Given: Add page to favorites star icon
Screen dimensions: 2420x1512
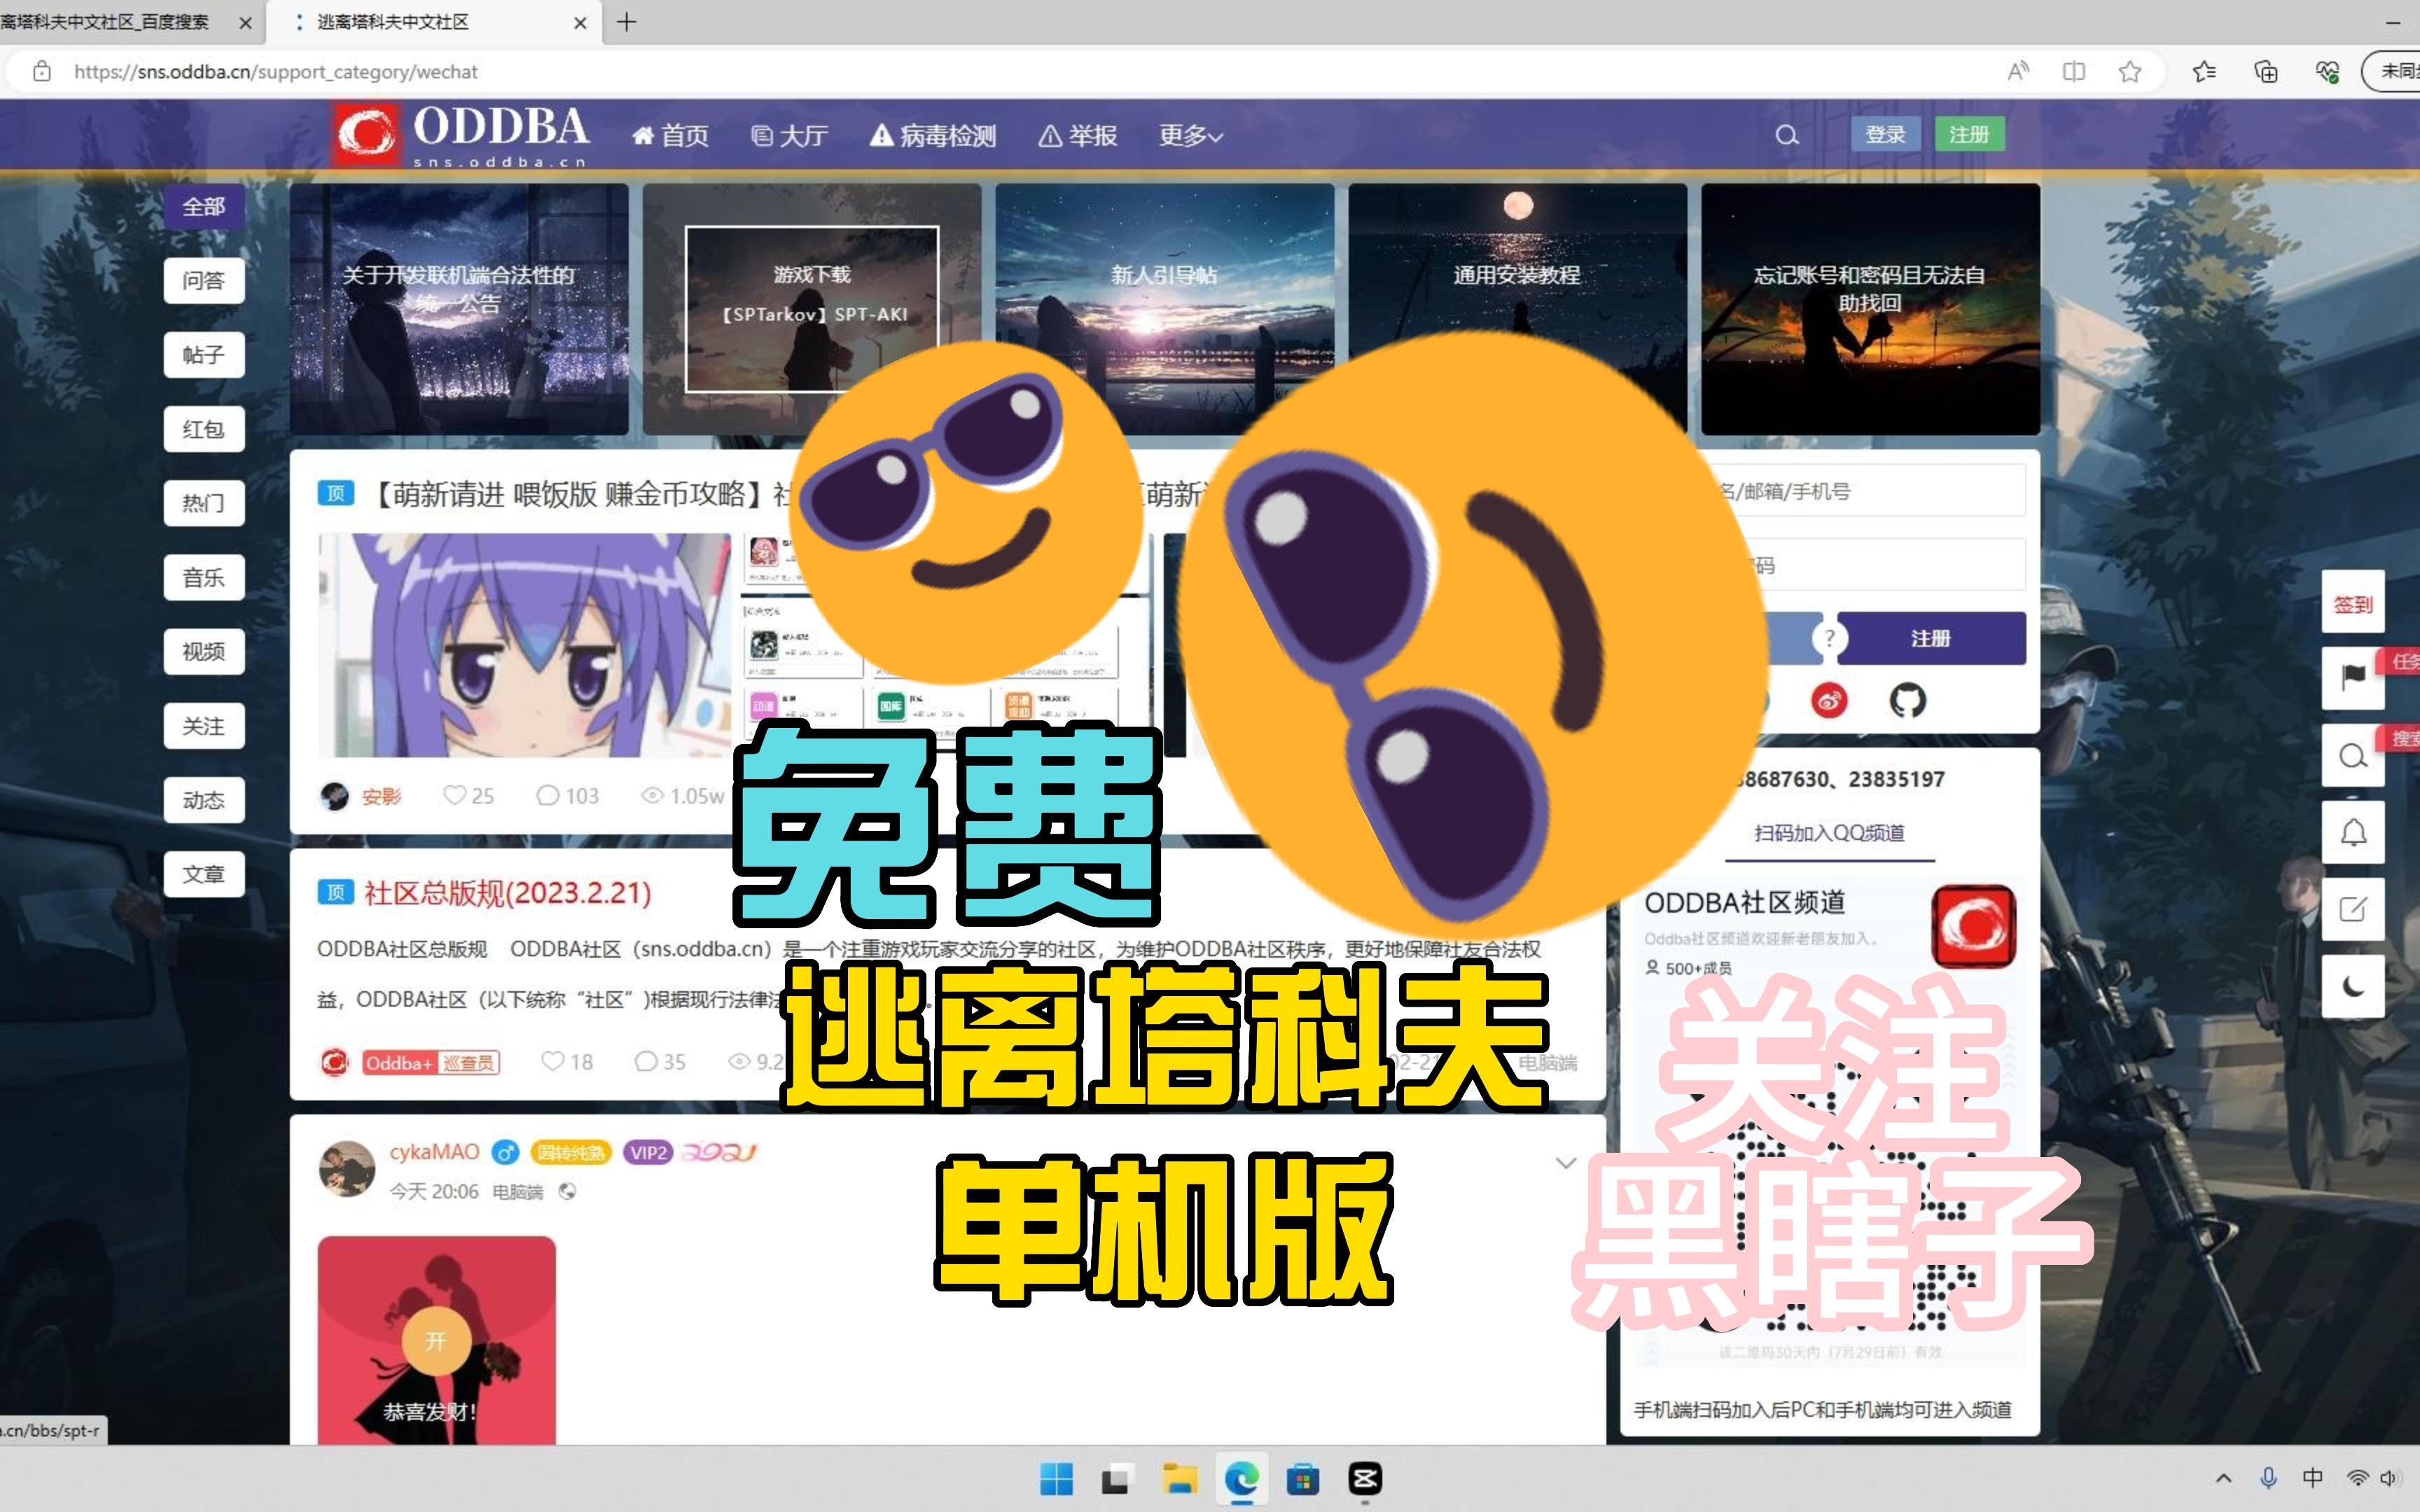Looking at the screenshot, I should [2130, 72].
